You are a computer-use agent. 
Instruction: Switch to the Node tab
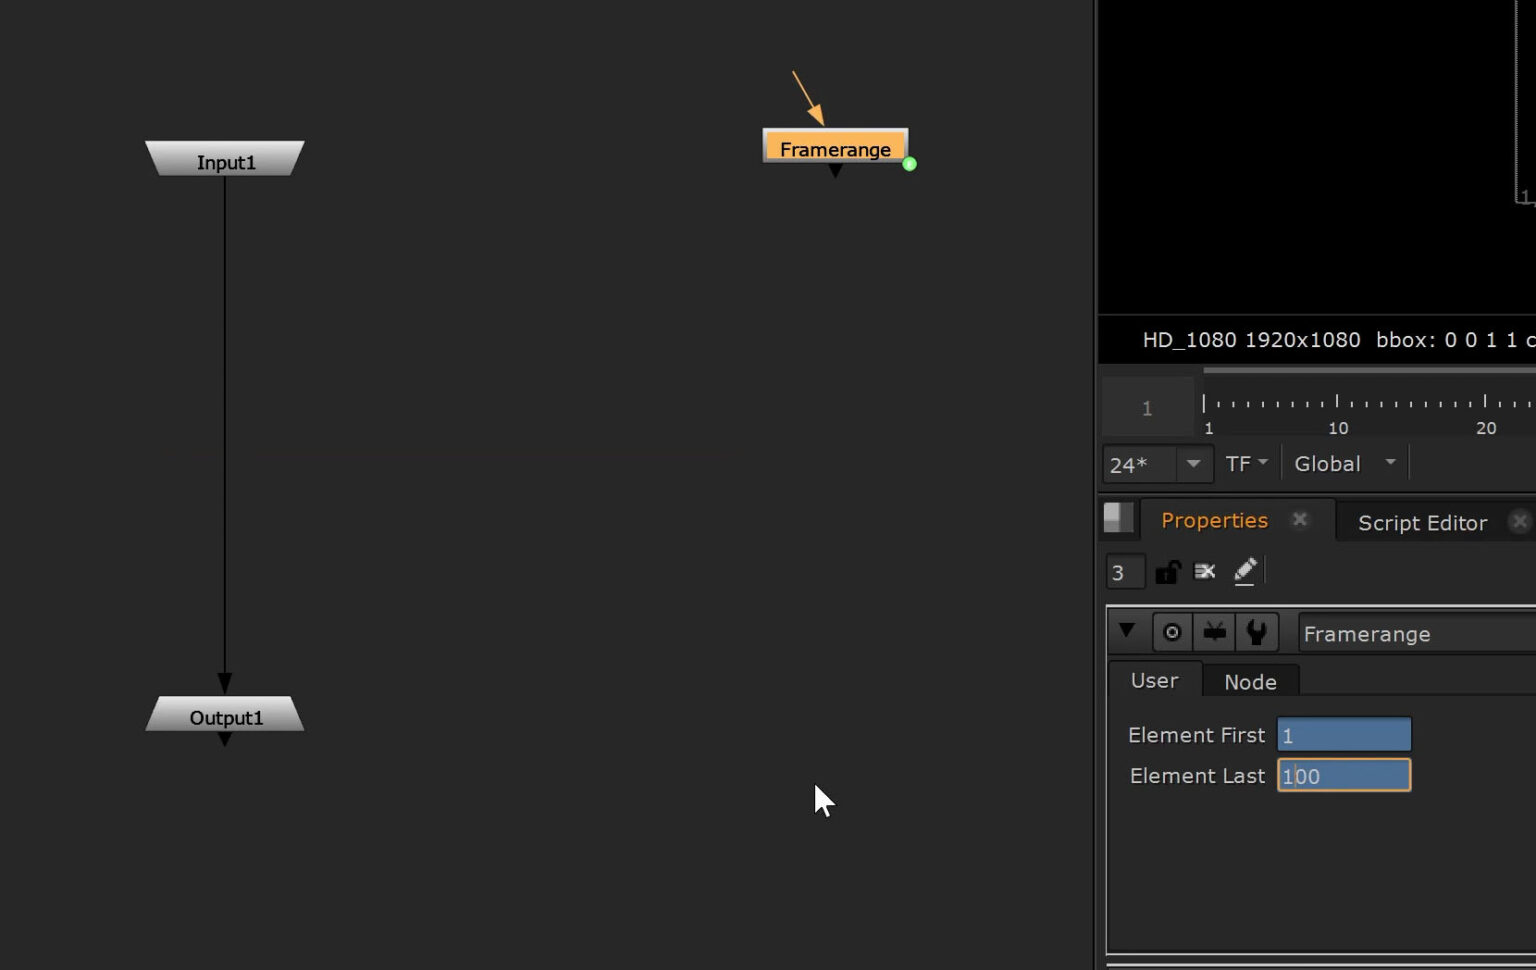pos(1250,682)
